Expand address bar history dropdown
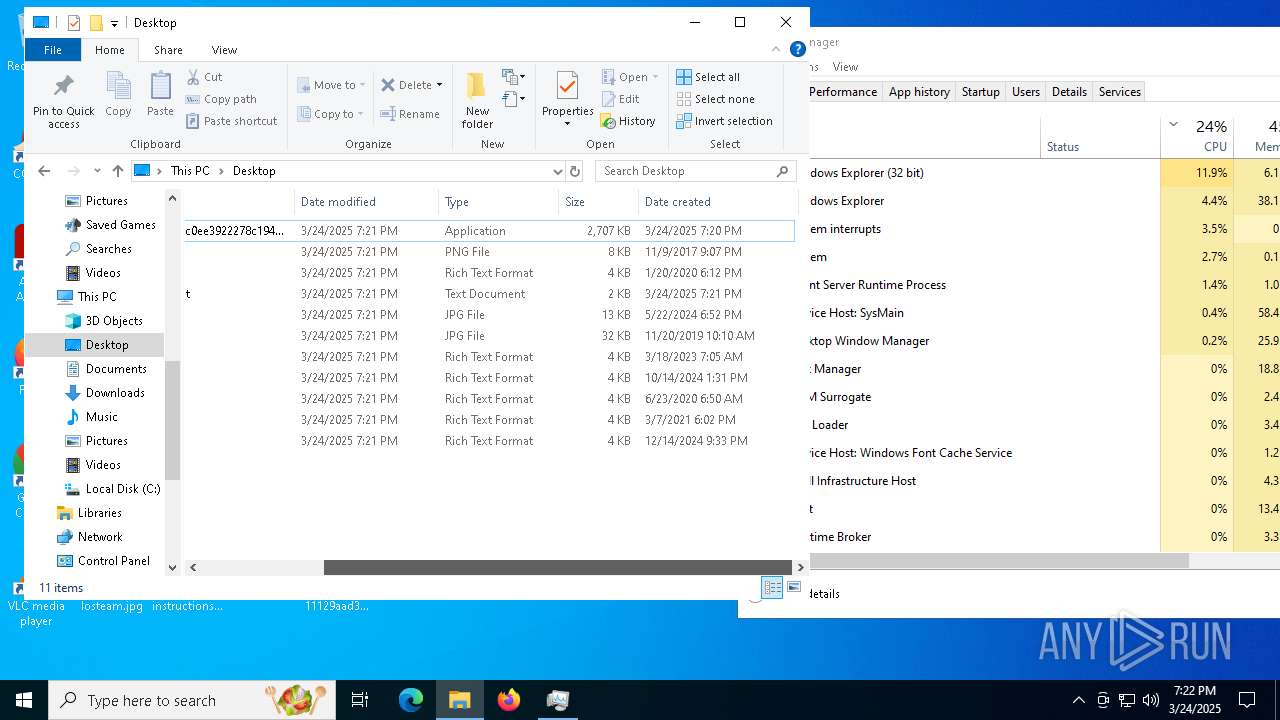1280x720 pixels. [557, 171]
